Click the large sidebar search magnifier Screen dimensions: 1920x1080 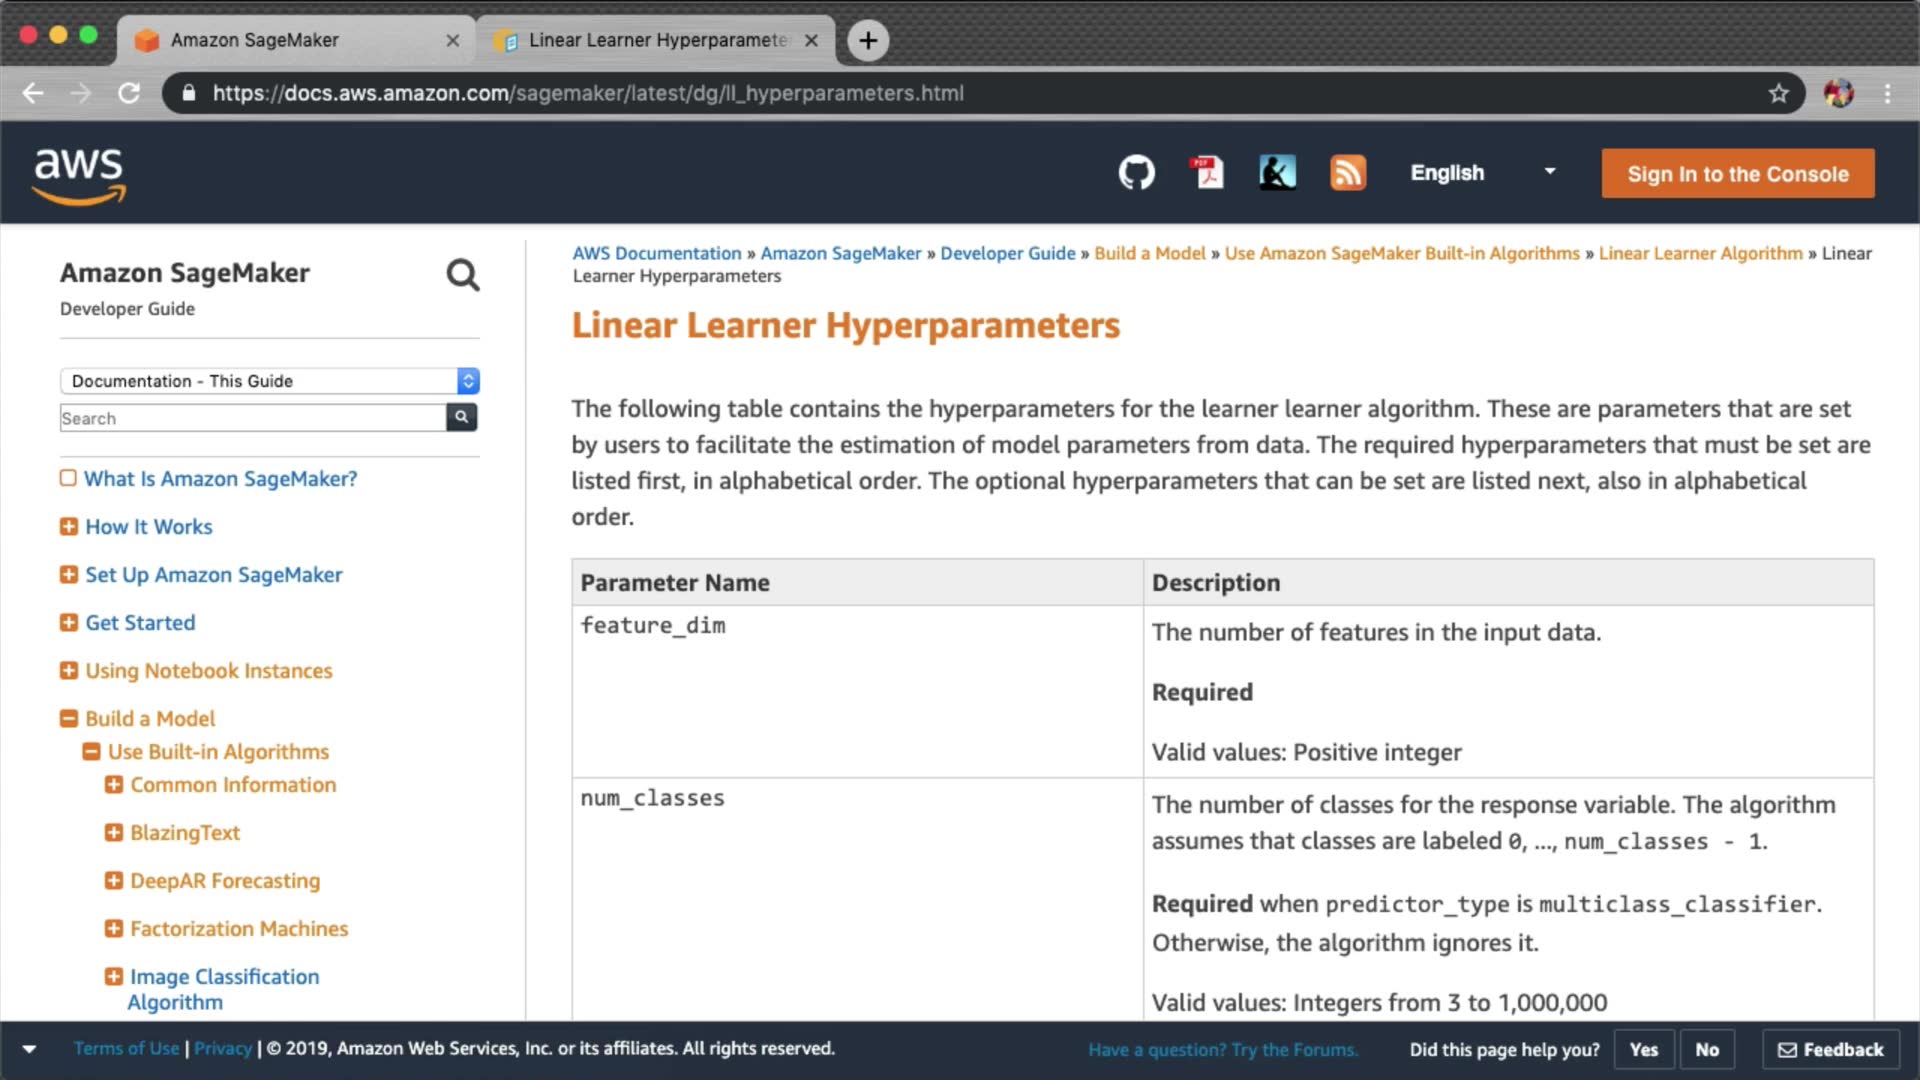coord(462,275)
